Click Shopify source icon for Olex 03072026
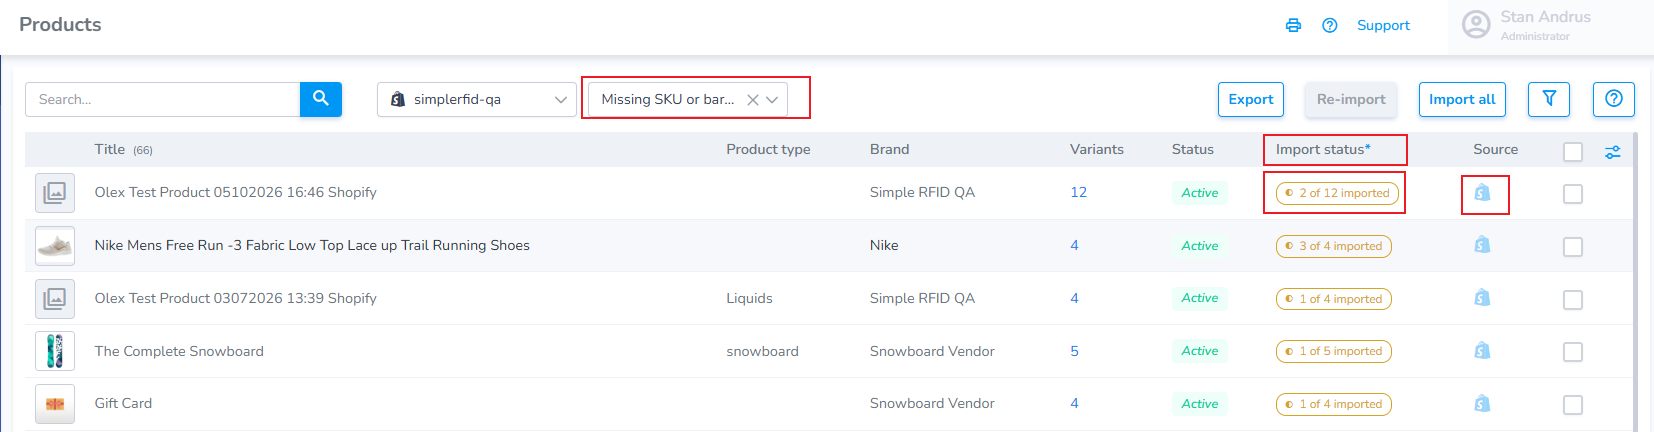The image size is (1654, 432). (x=1482, y=298)
